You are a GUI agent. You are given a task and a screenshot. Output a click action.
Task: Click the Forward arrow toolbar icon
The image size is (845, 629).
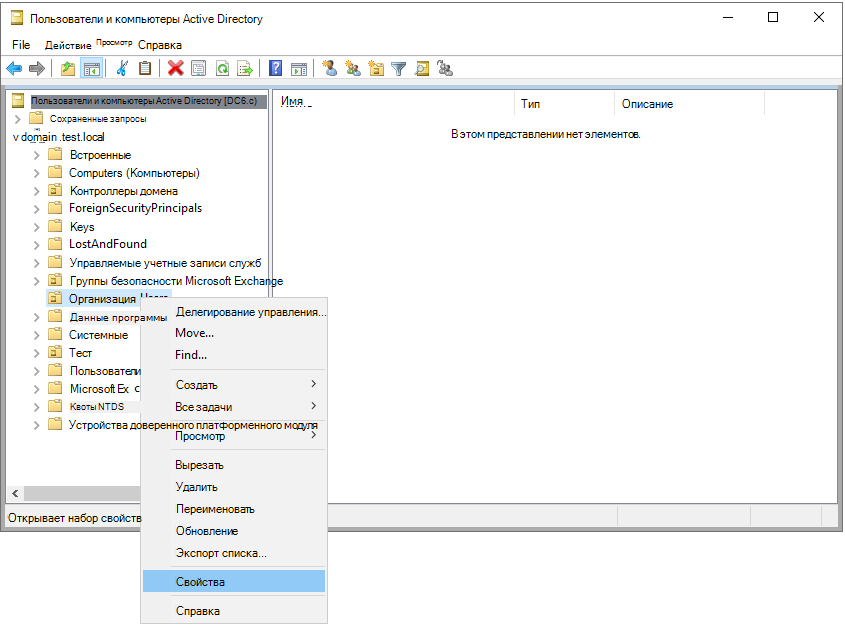click(37, 68)
